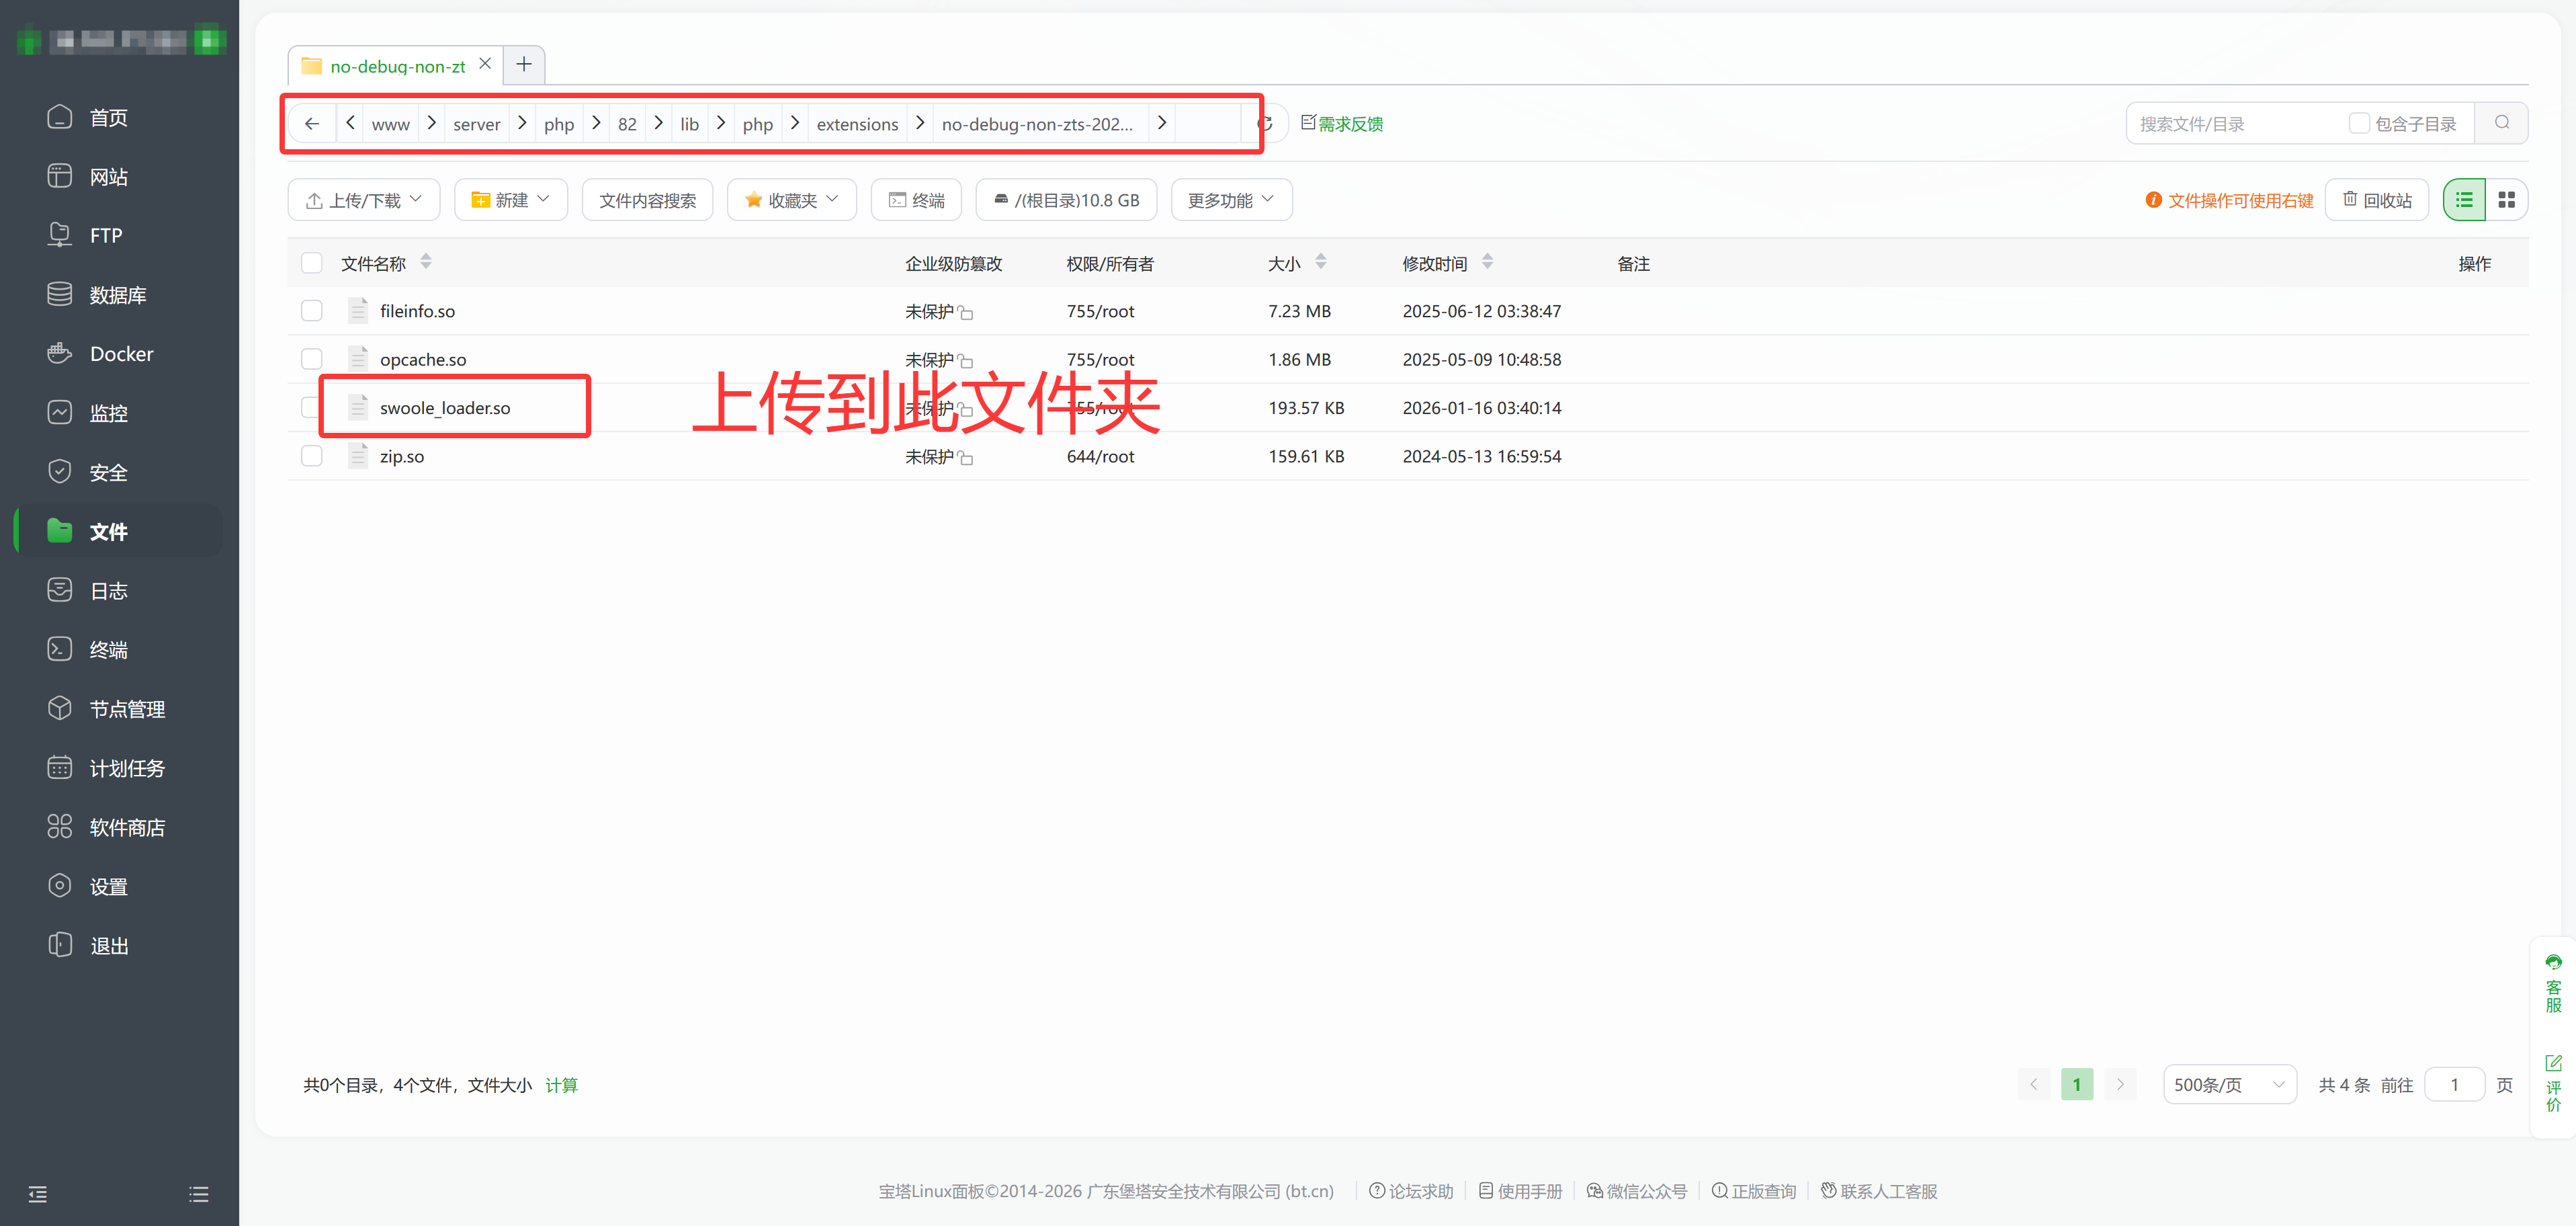This screenshot has width=2576, height=1226.
Task: Click the 计算 link for file size
Action: pyautogui.click(x=561, y=1085)
